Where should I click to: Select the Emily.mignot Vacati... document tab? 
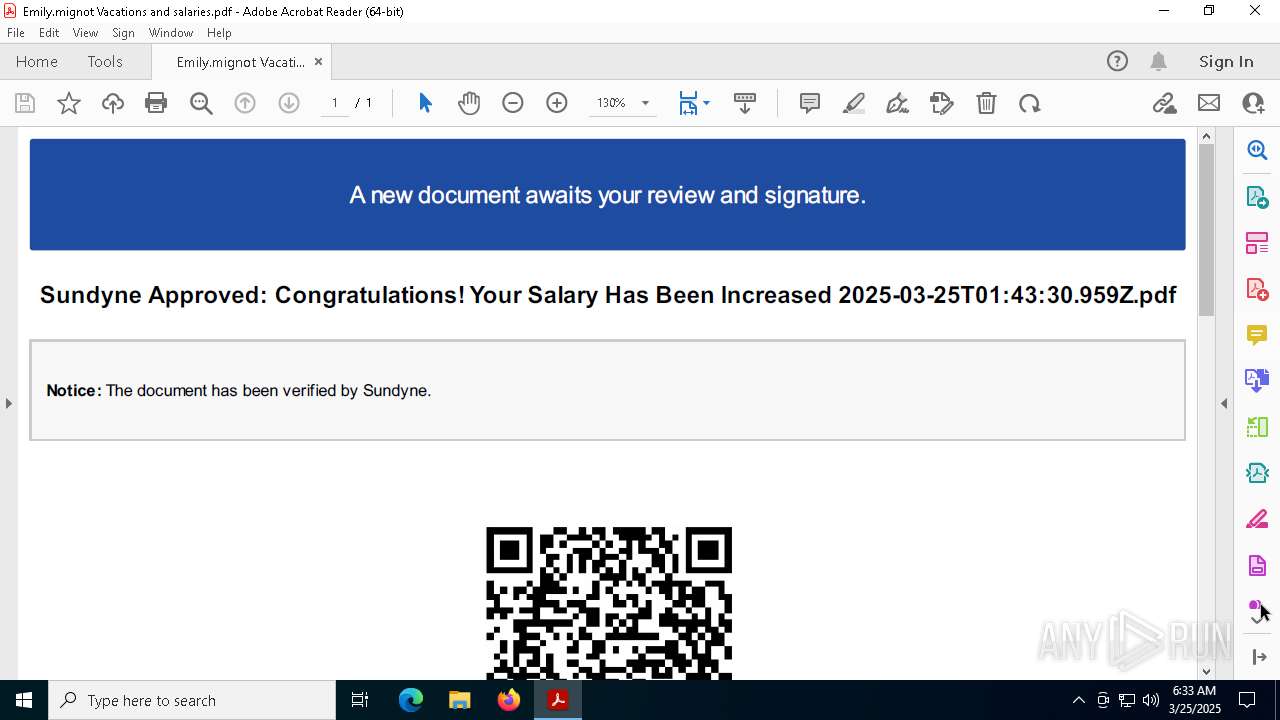click(x=240, y=62)
